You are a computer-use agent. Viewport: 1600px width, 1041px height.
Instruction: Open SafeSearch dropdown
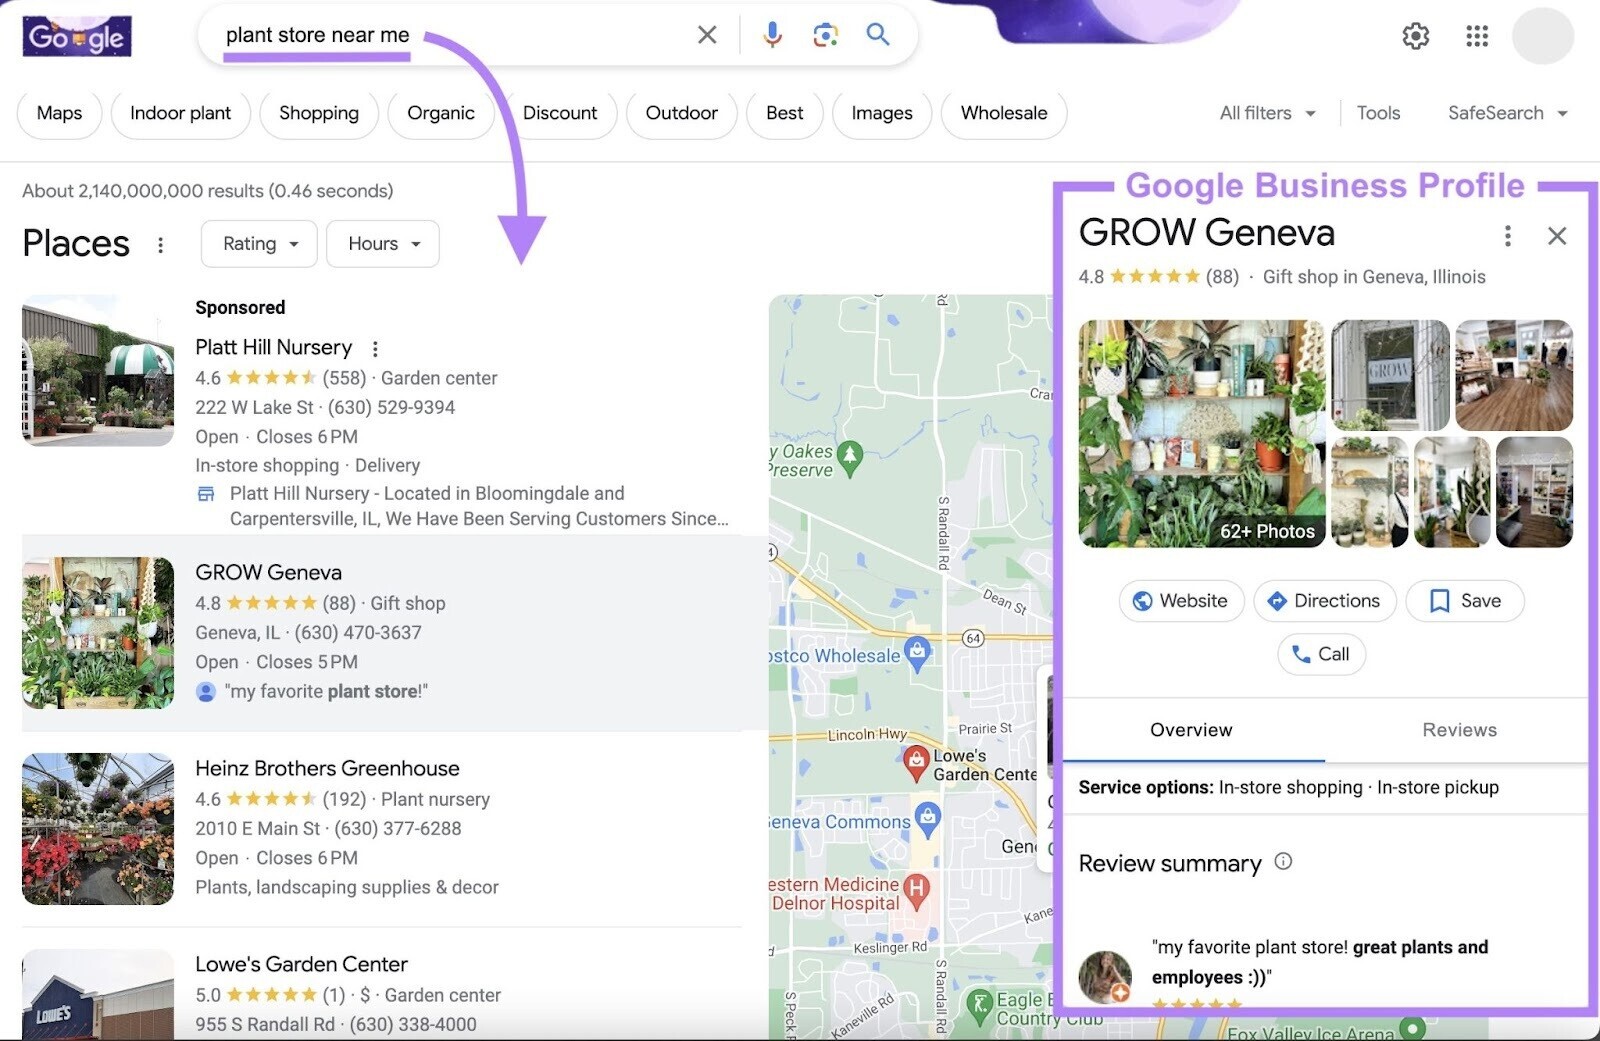click(x=1507, y=113)
